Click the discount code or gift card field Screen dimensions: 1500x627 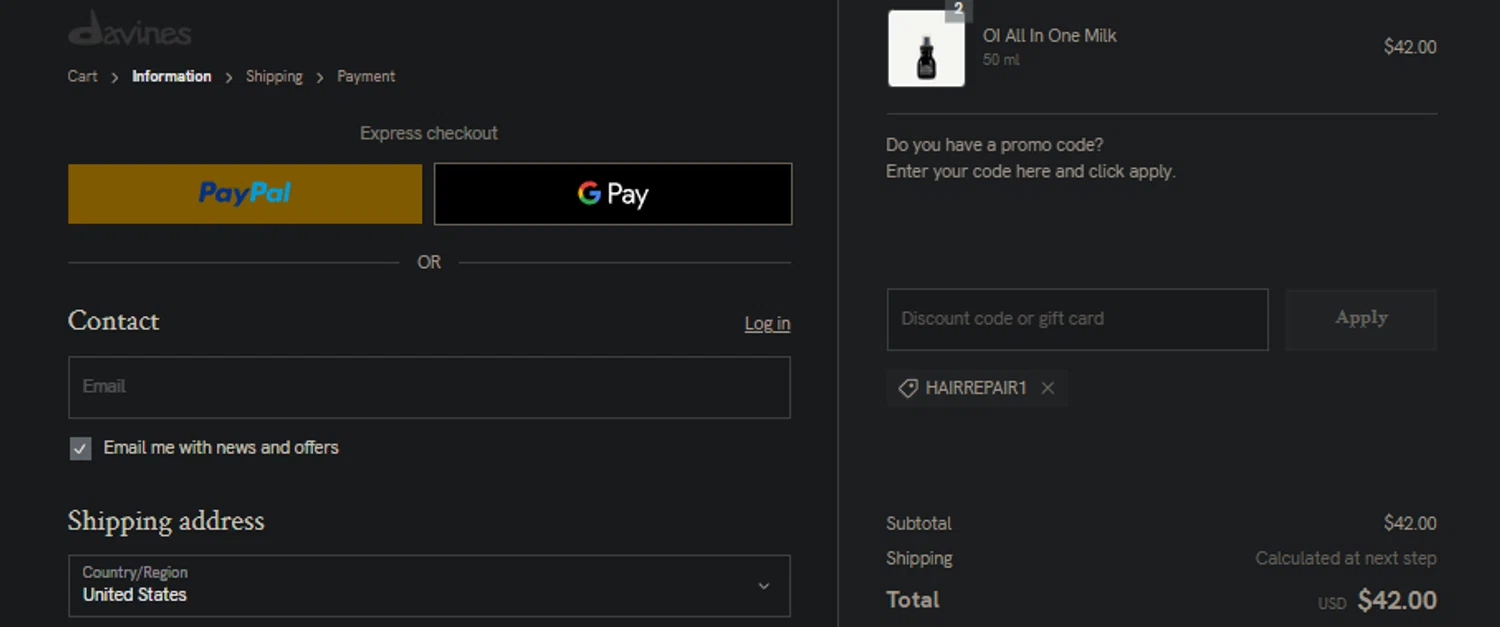[1077, 319]
